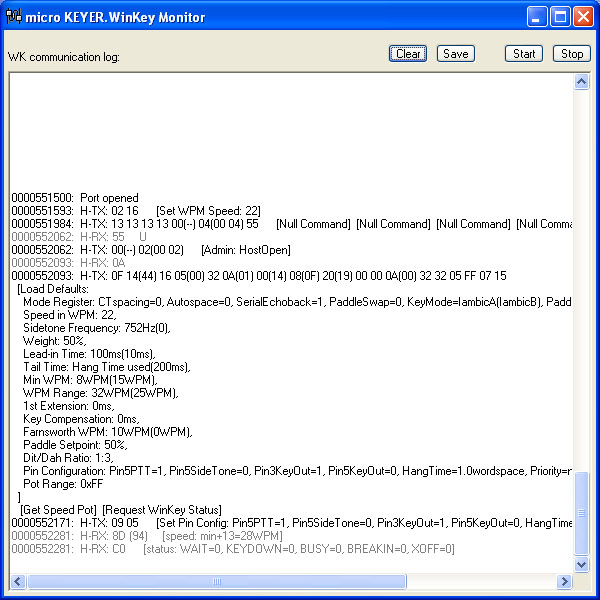Click the 'H-RX: 55 U' log line
This screenshot has height=600, width=600.
pos(79,237)
